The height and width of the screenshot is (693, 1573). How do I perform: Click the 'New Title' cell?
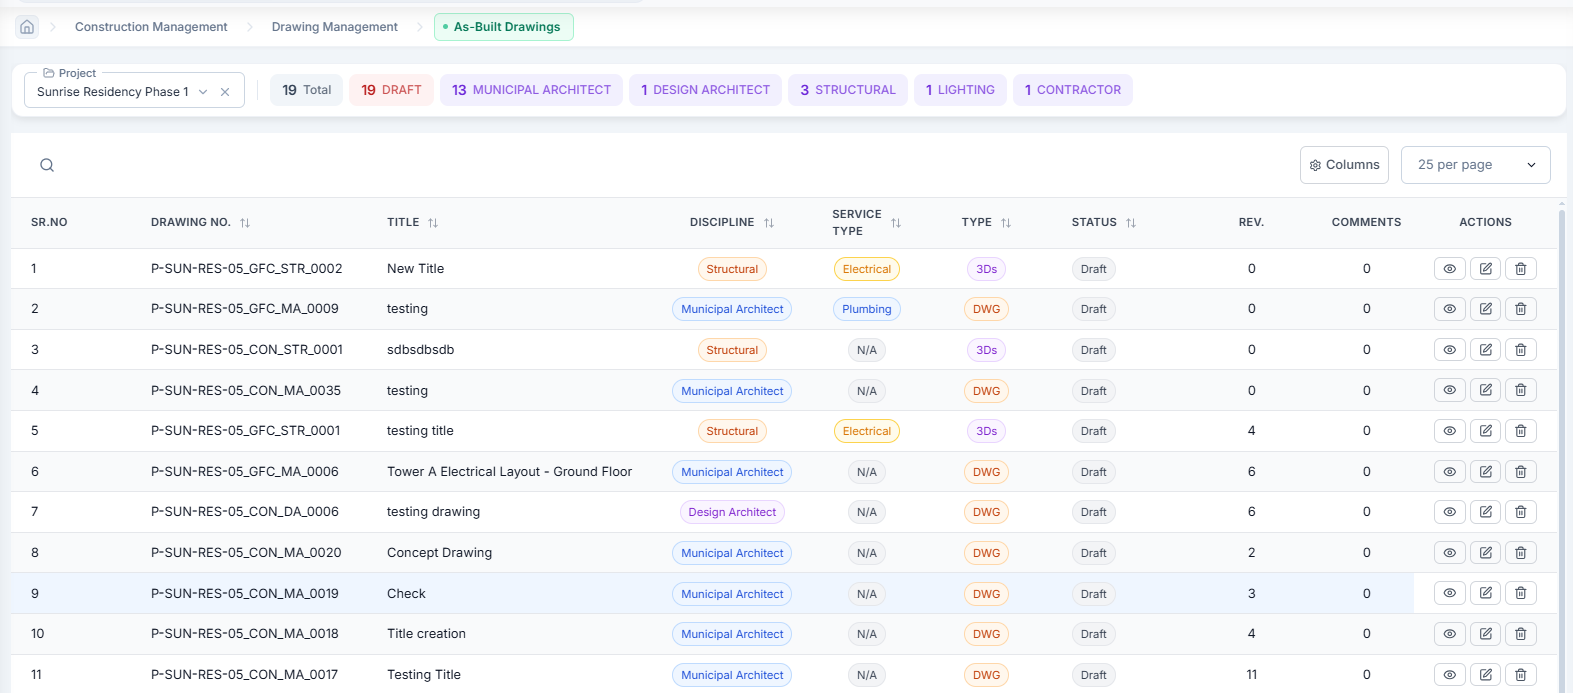point(416,269)
